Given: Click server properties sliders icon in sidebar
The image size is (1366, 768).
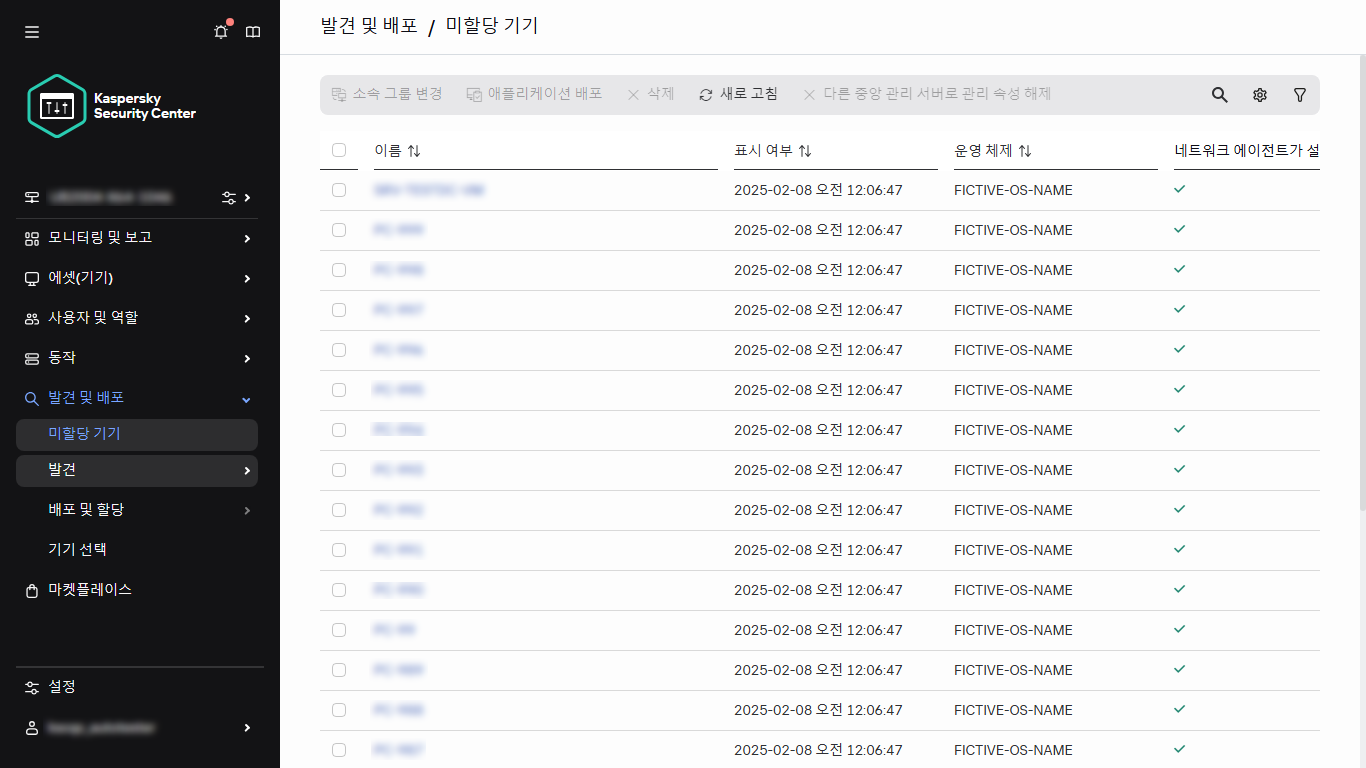Looking at the screenshot, I should (229, 198).
